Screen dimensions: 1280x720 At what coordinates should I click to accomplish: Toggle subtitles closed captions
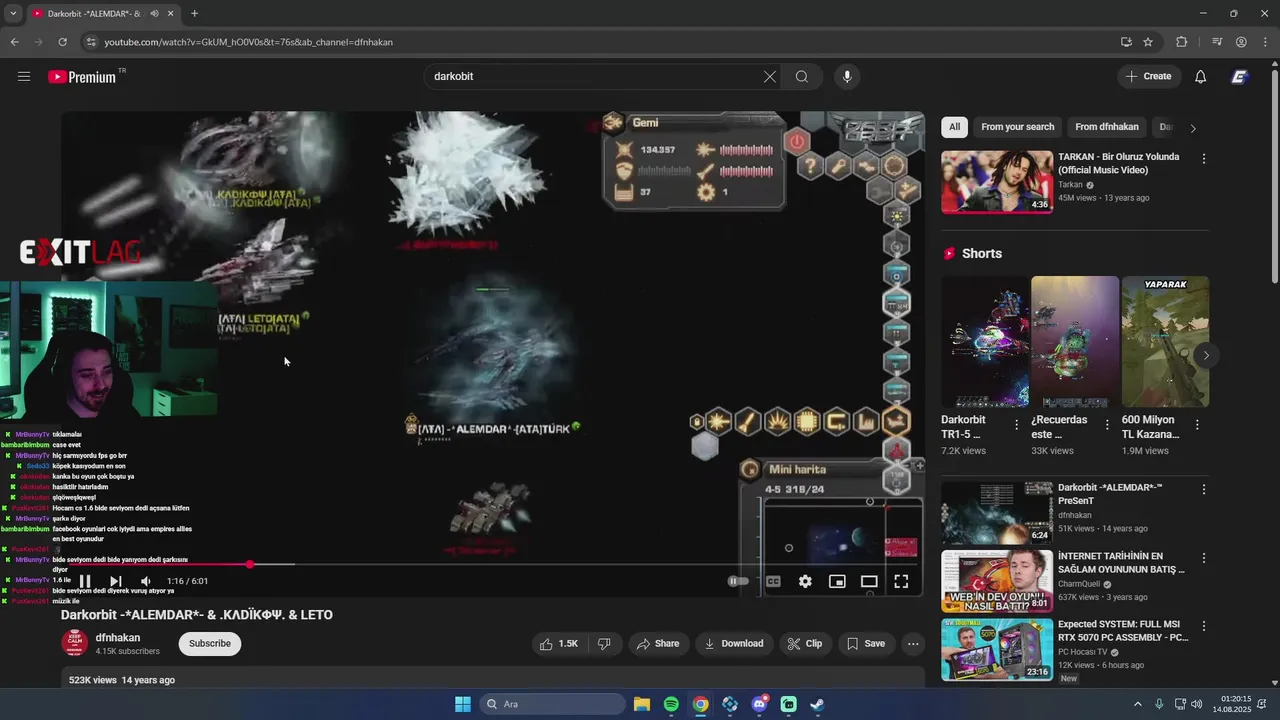(773, 581)
